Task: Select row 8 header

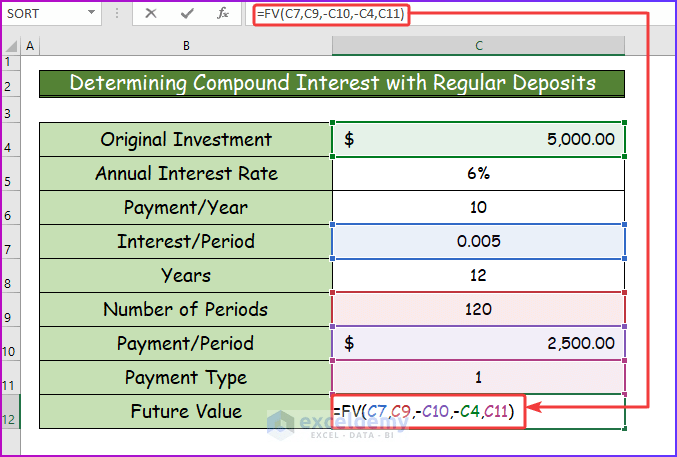Action: coord(11,276)
